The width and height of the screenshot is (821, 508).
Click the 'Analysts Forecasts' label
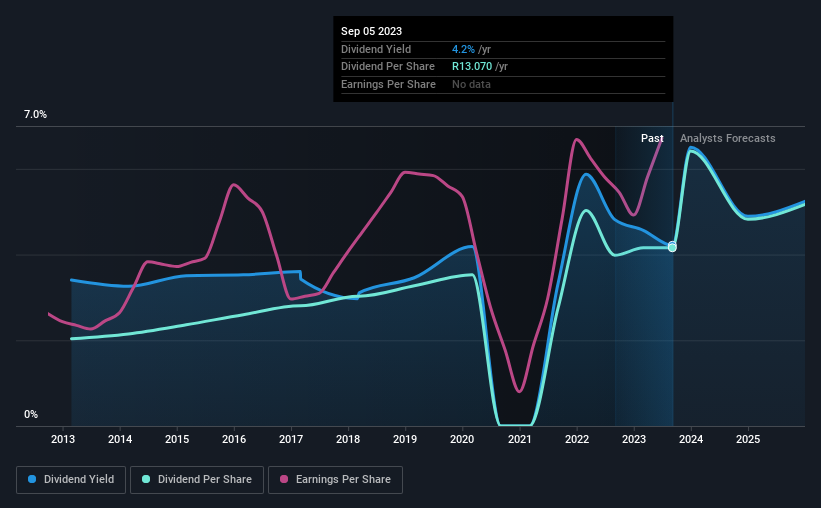[x=728, y=138]
